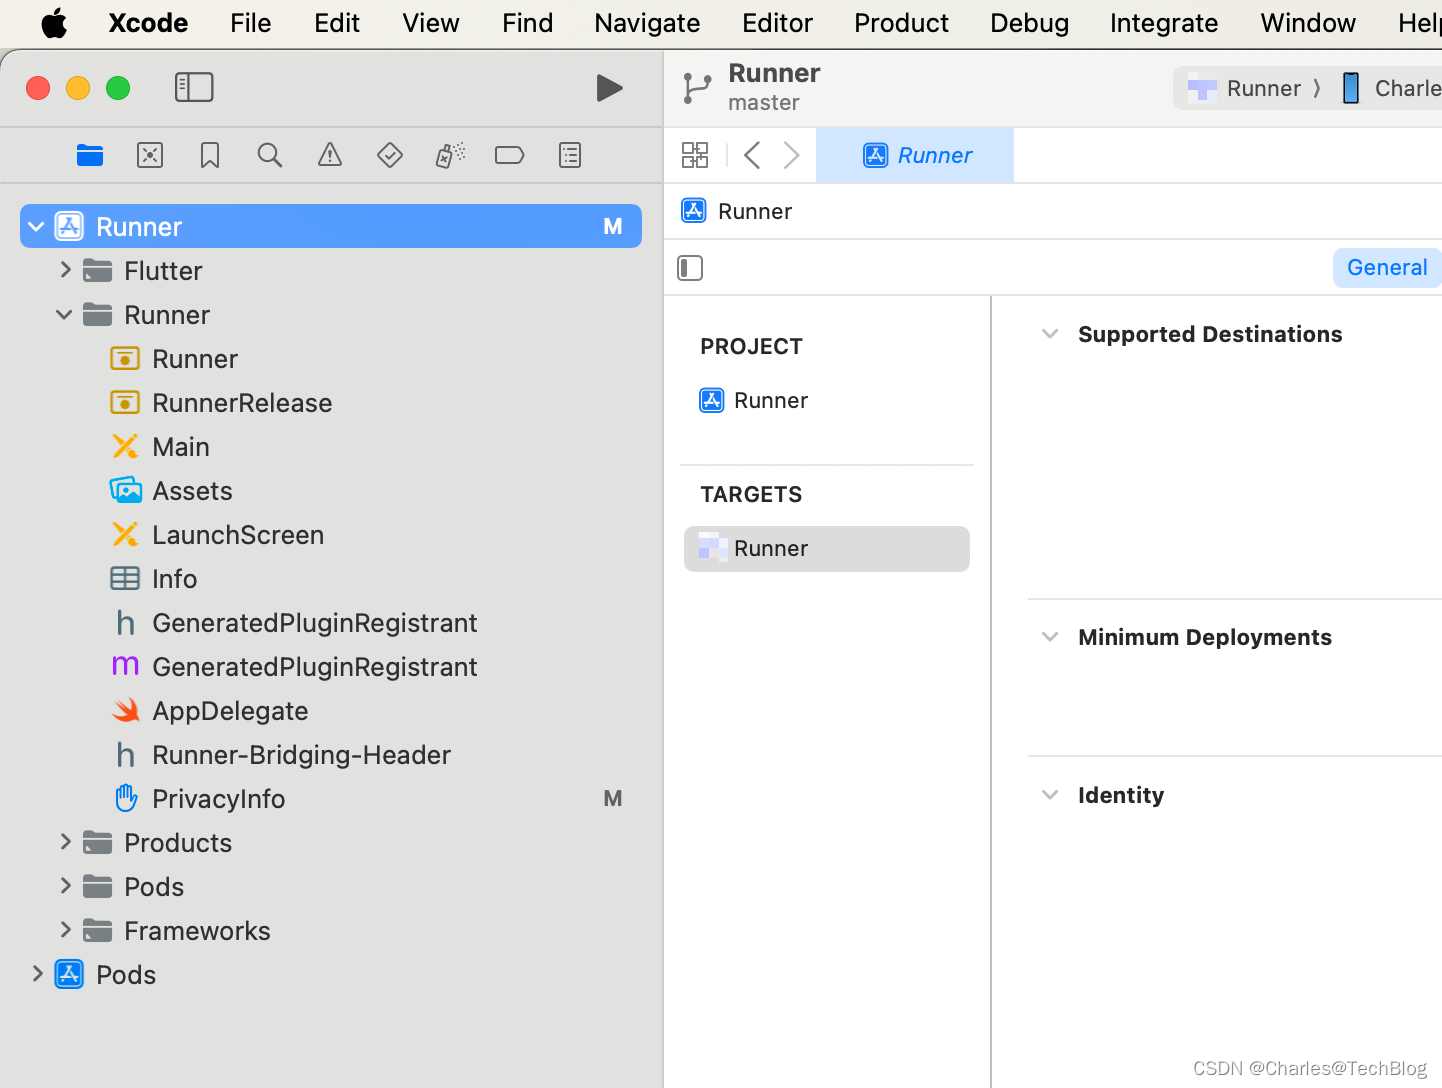Click the Flutter folder icon

[x=97, y=270]
